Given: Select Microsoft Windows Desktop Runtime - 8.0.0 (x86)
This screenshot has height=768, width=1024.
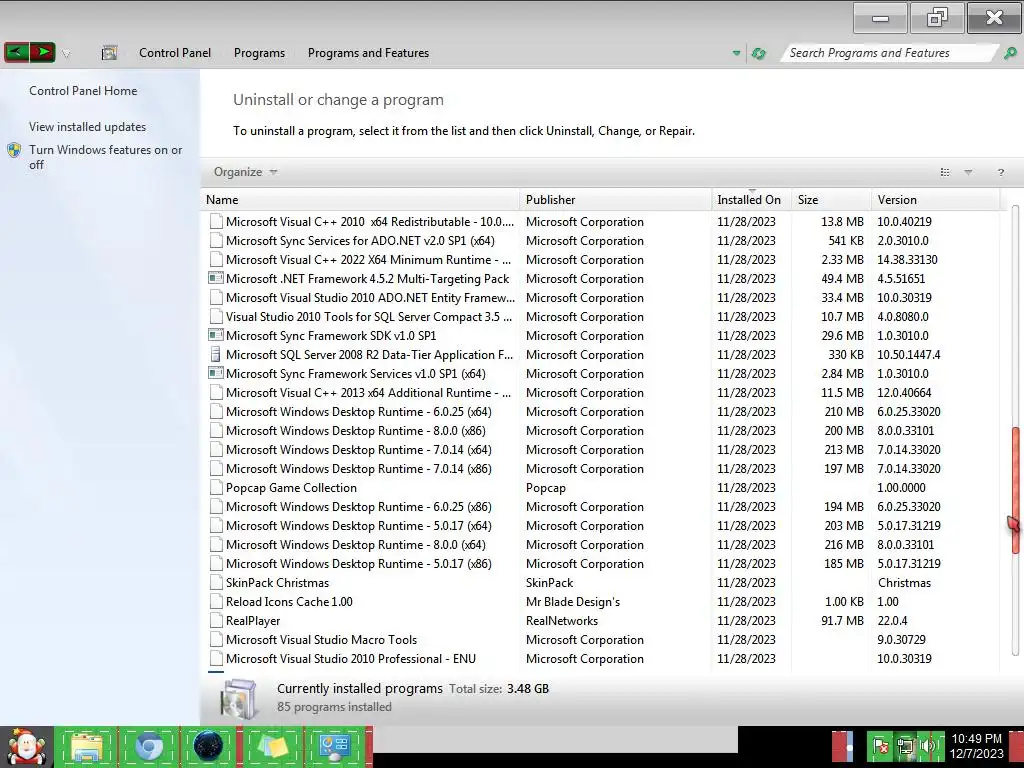Looking at the screenshot, I should (x=601, y=430).
